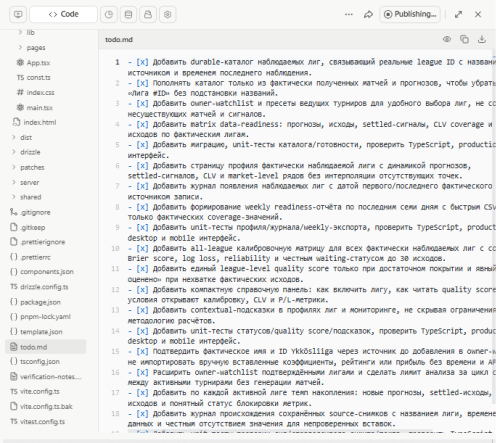Select the Code tab
The height and width of the screenshot is (443, 500).
point(64,15)
